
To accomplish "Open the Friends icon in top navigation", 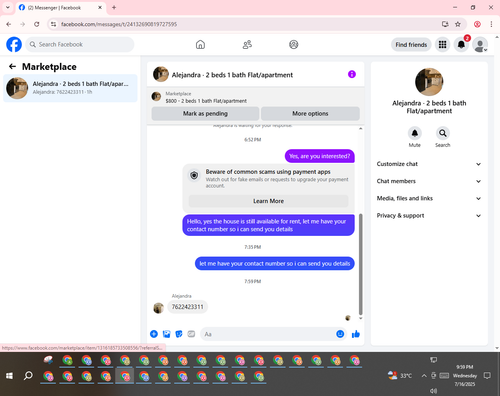I will (x=247, y=44).
